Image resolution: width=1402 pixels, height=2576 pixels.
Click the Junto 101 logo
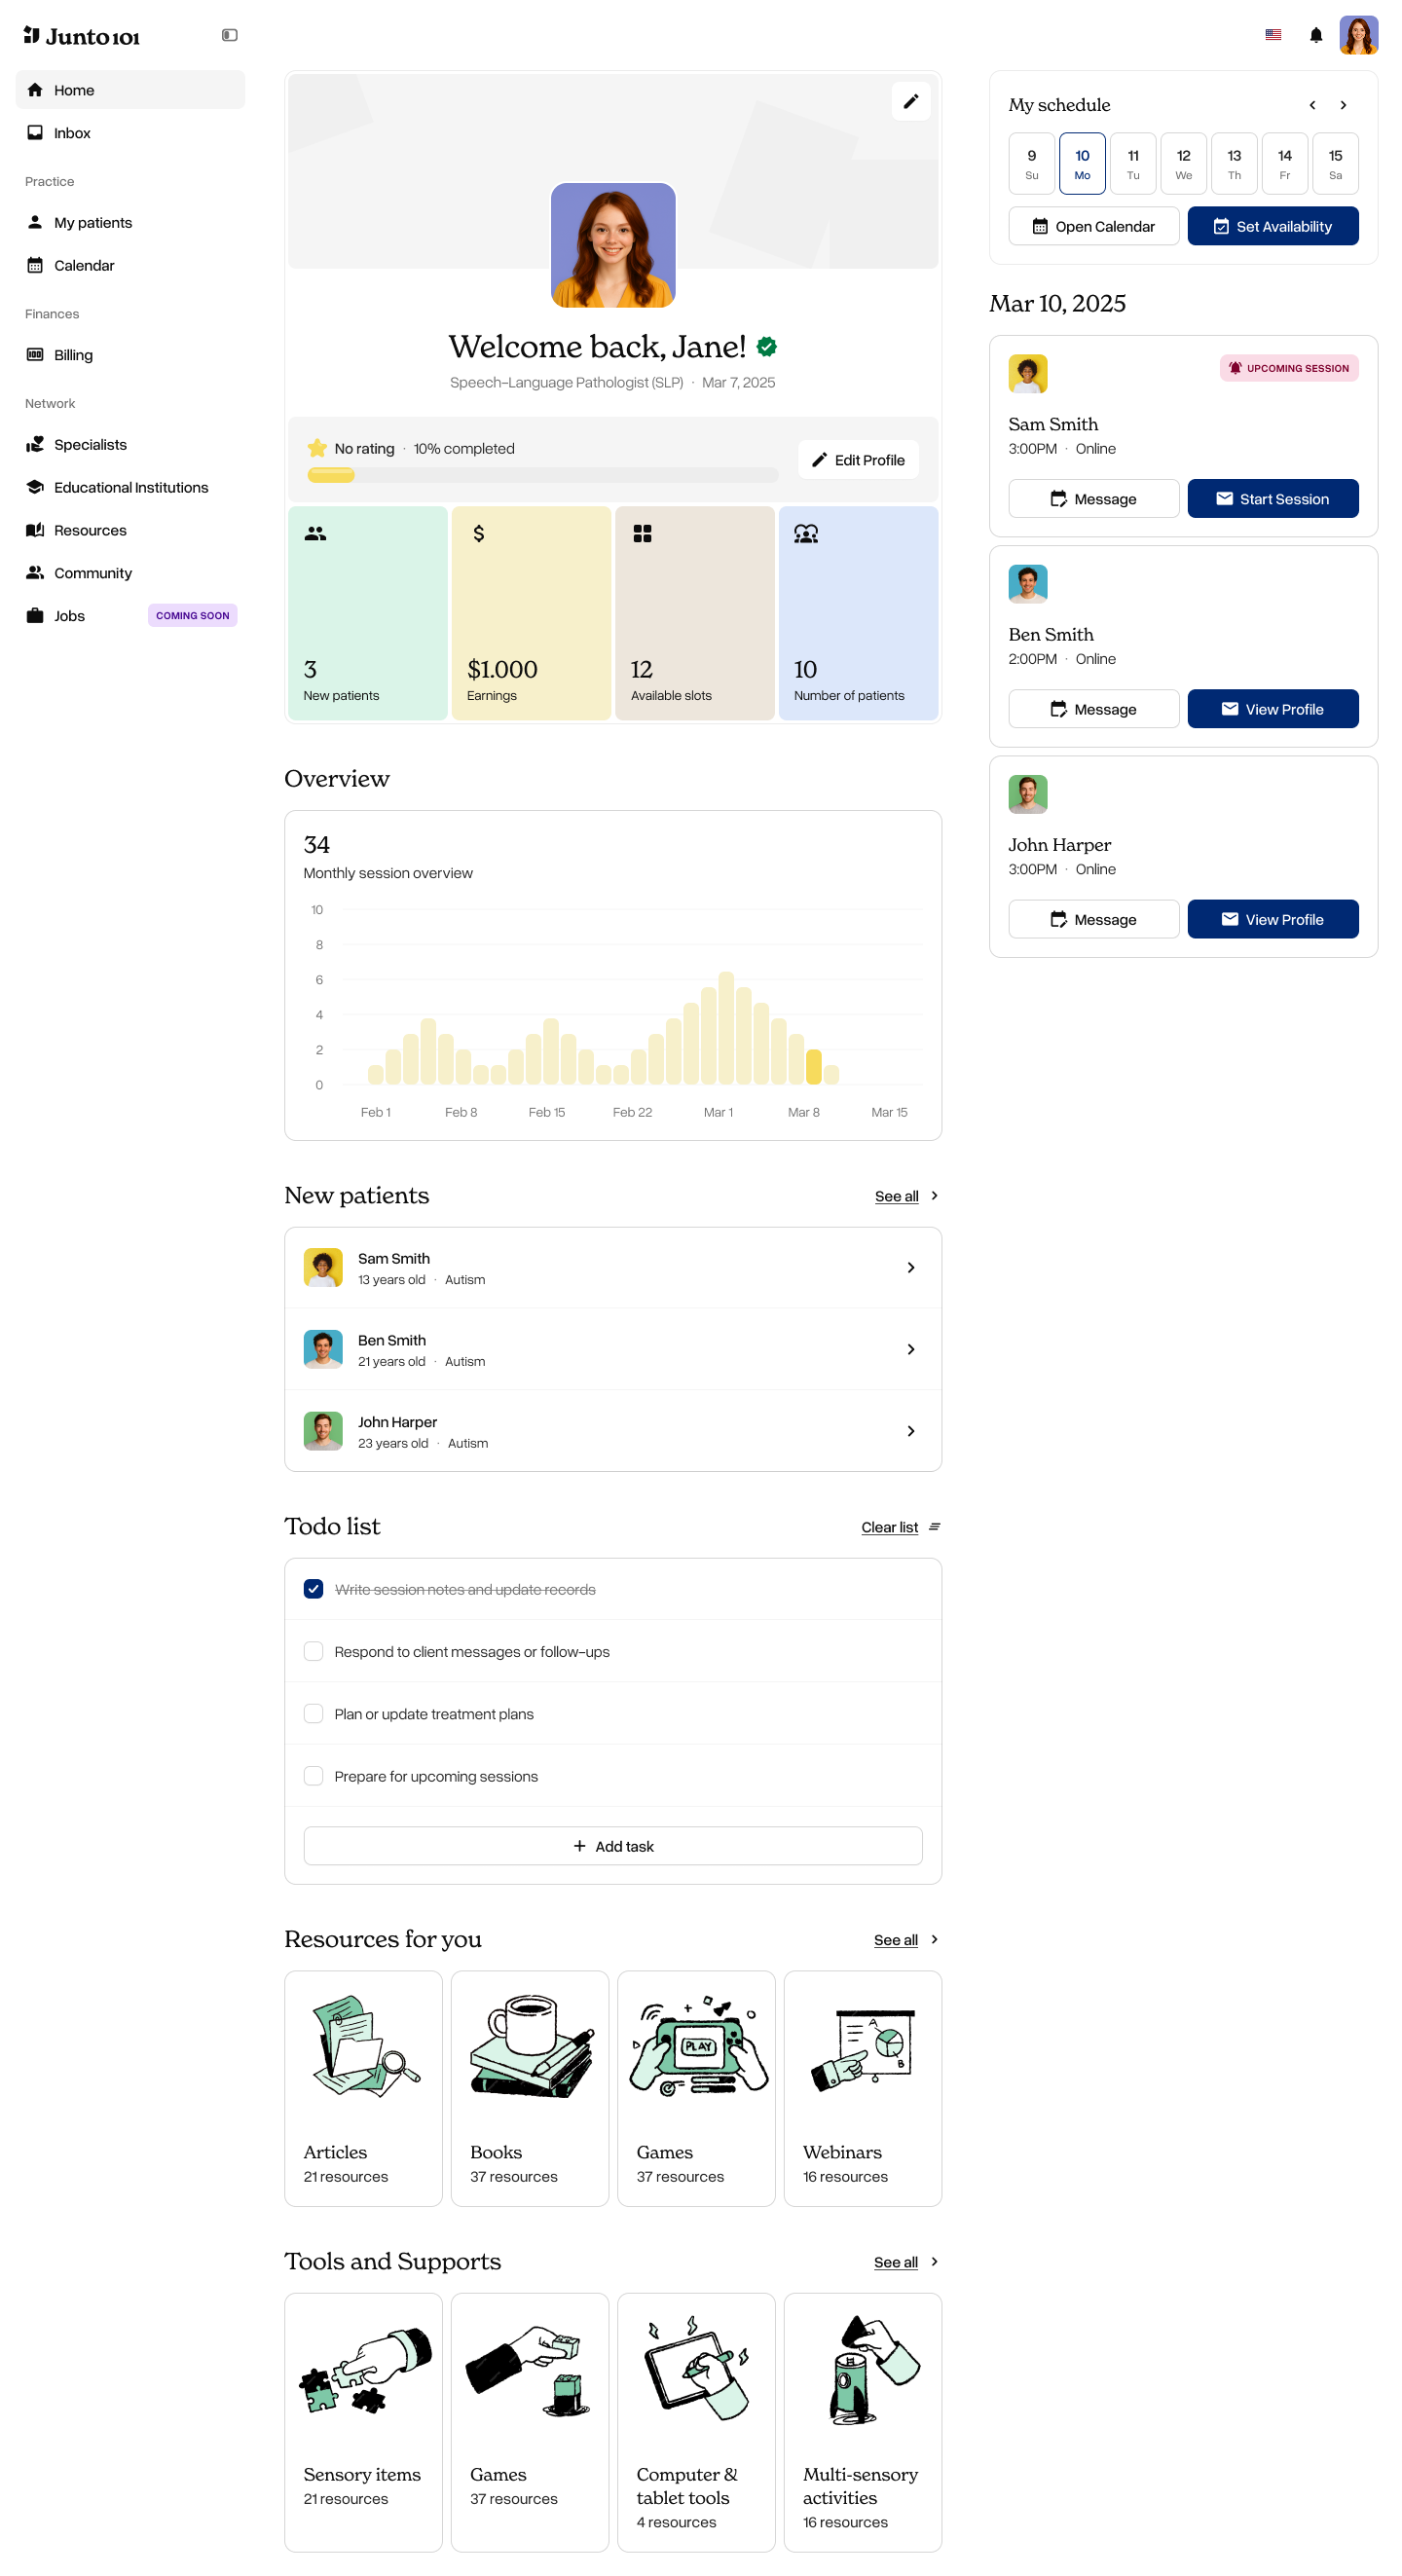tap(82, 36)
